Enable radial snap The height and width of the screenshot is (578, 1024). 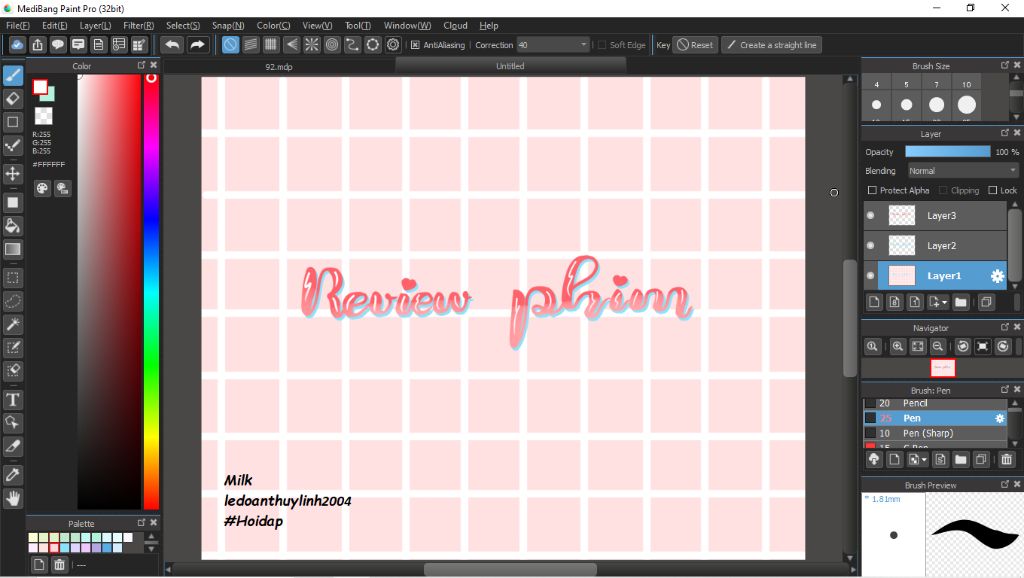coord(312,44)
